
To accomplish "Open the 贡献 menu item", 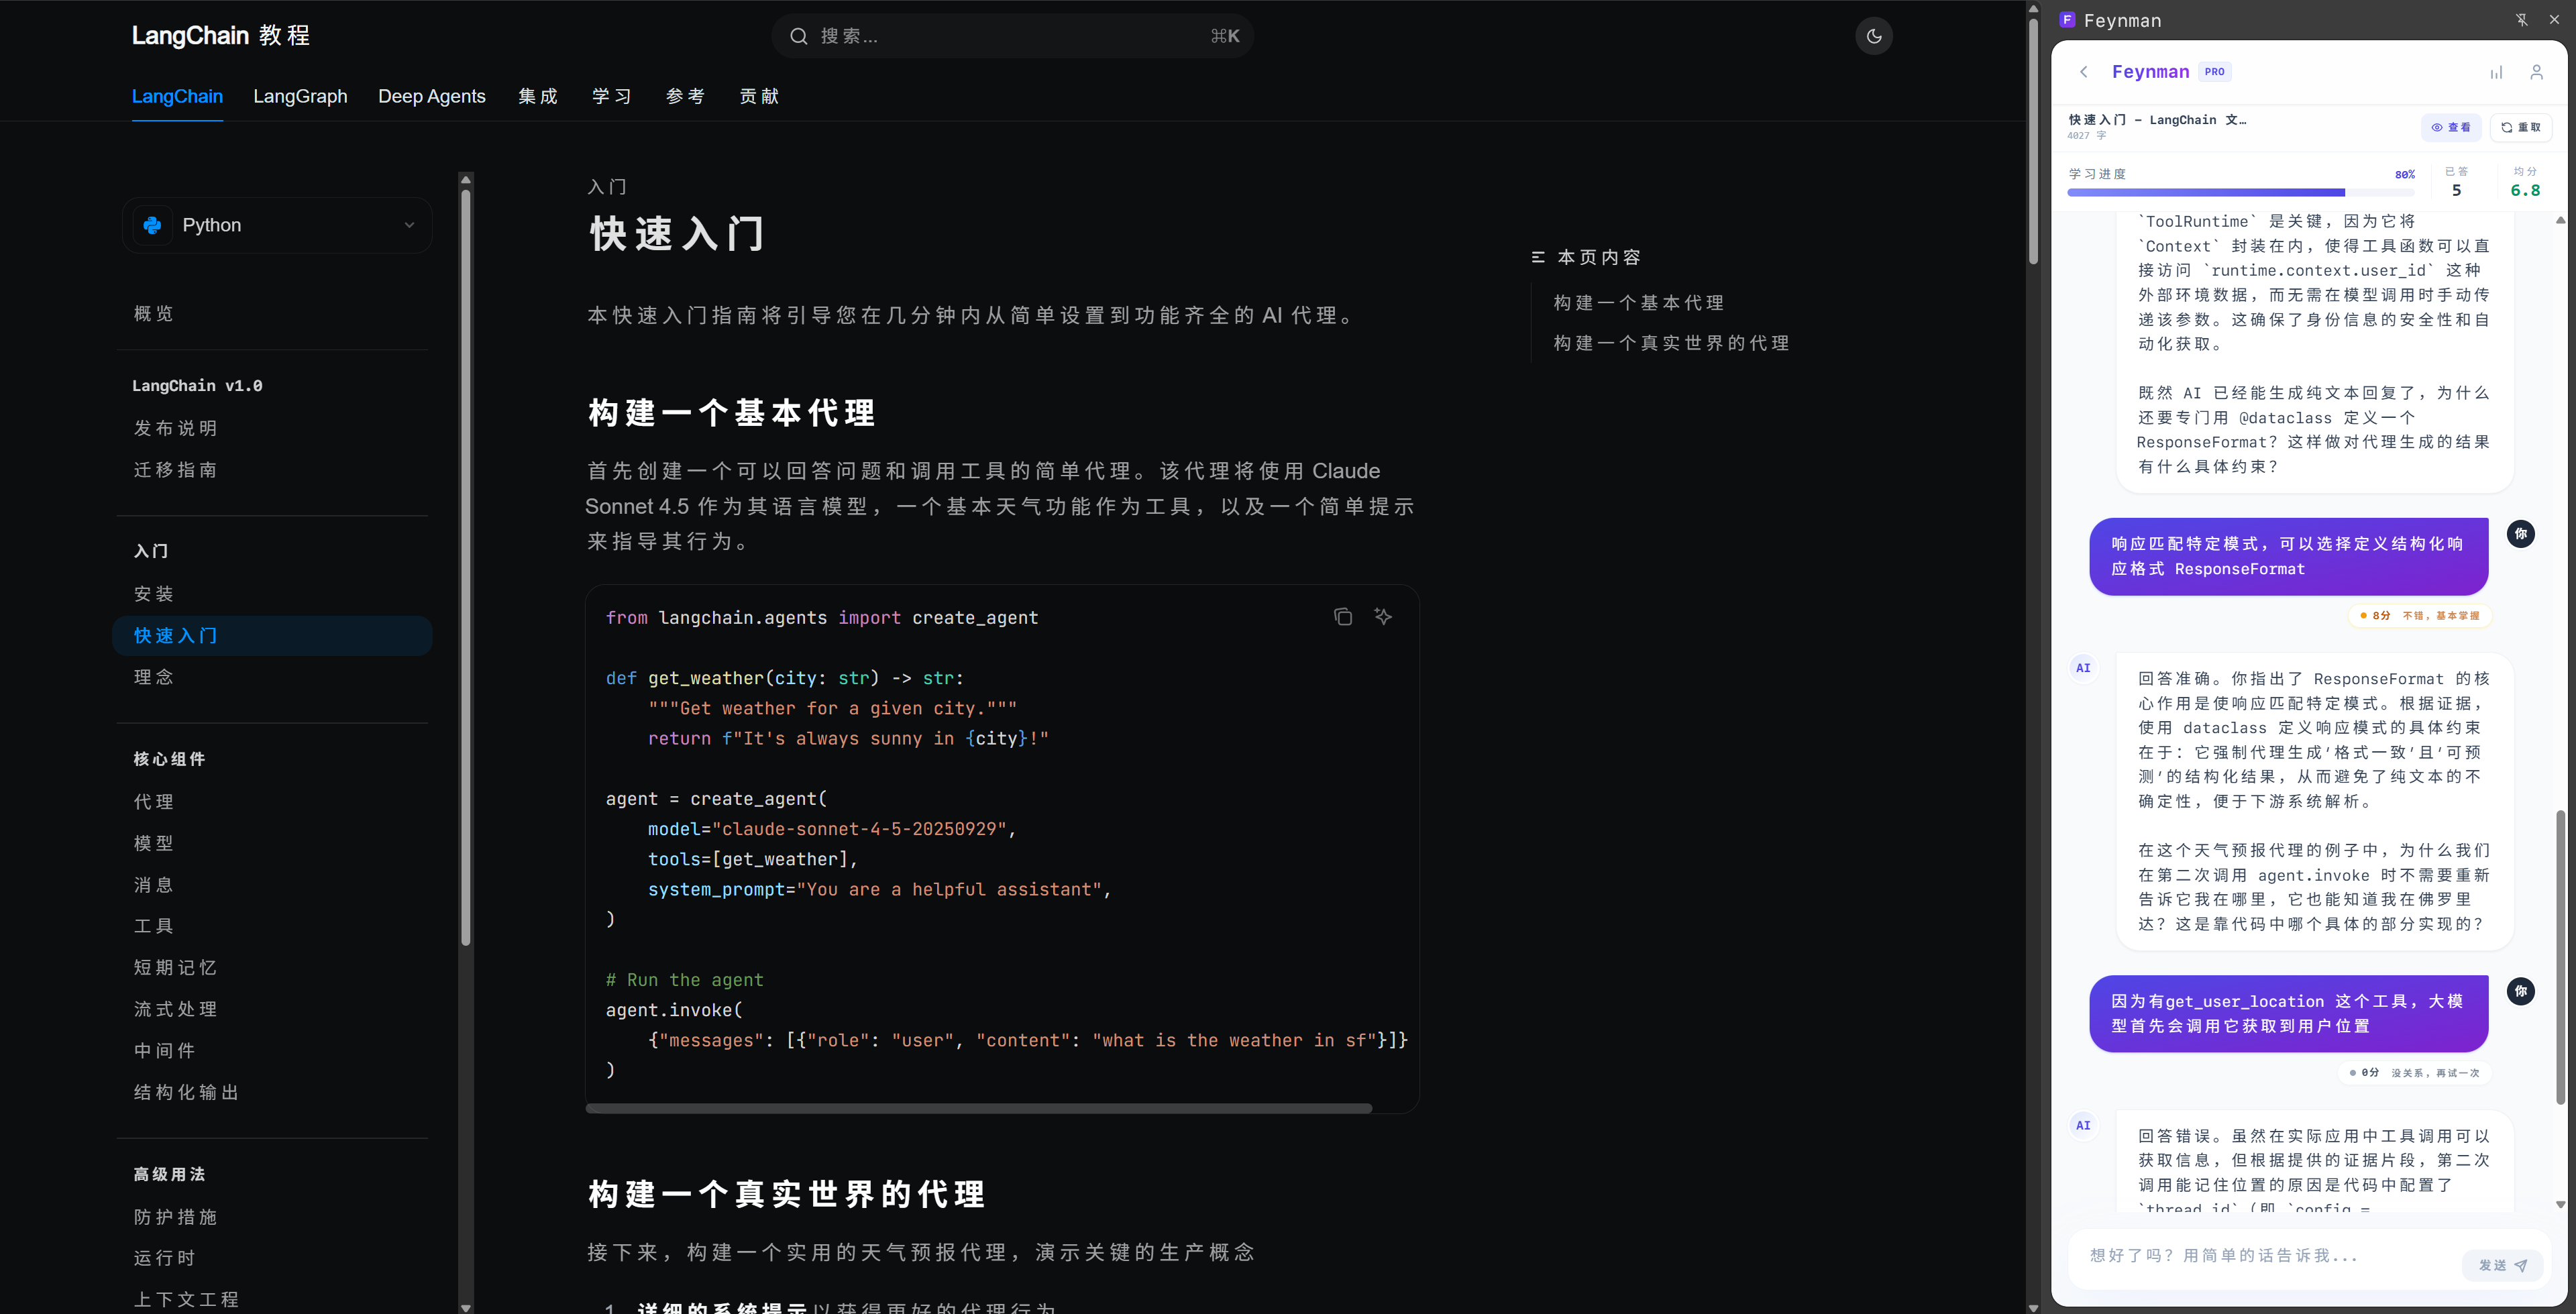I will coord(759,96).
